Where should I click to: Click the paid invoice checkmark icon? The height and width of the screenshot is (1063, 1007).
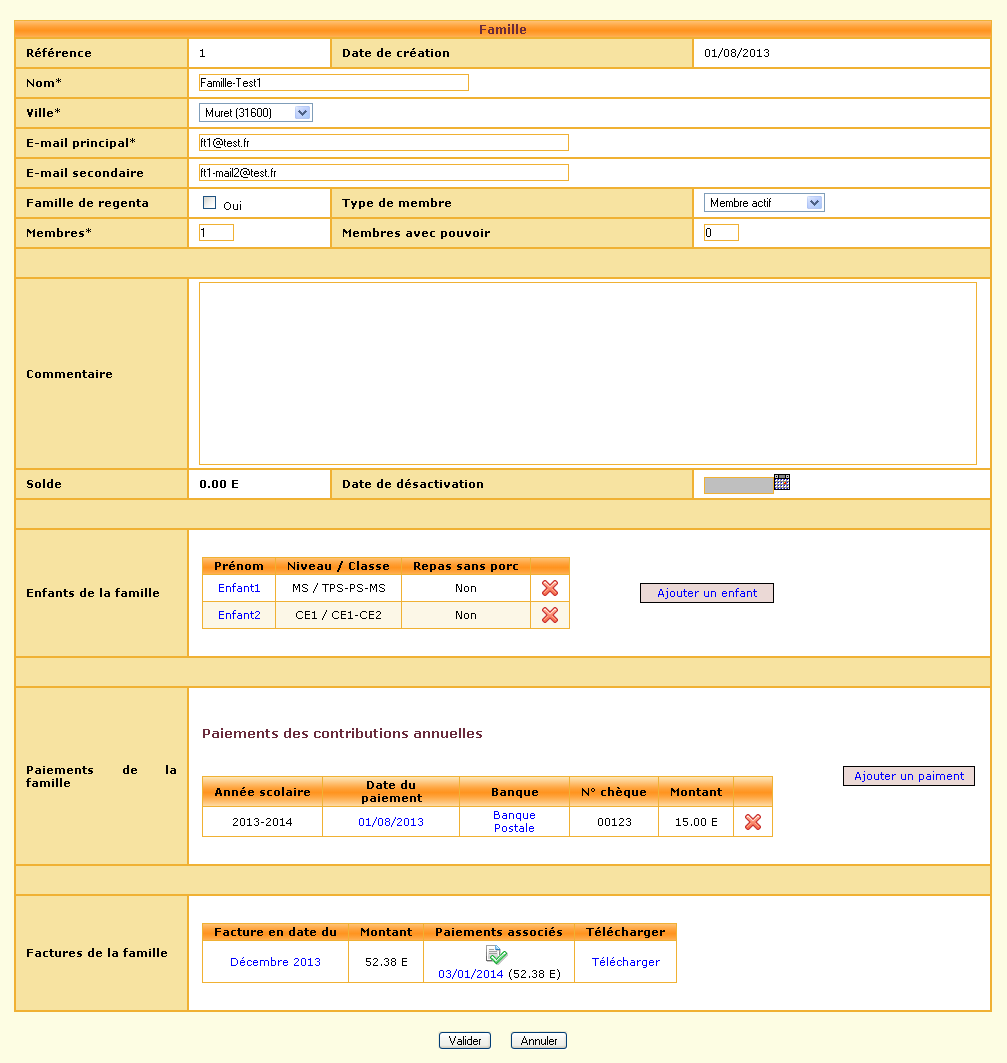498,955
